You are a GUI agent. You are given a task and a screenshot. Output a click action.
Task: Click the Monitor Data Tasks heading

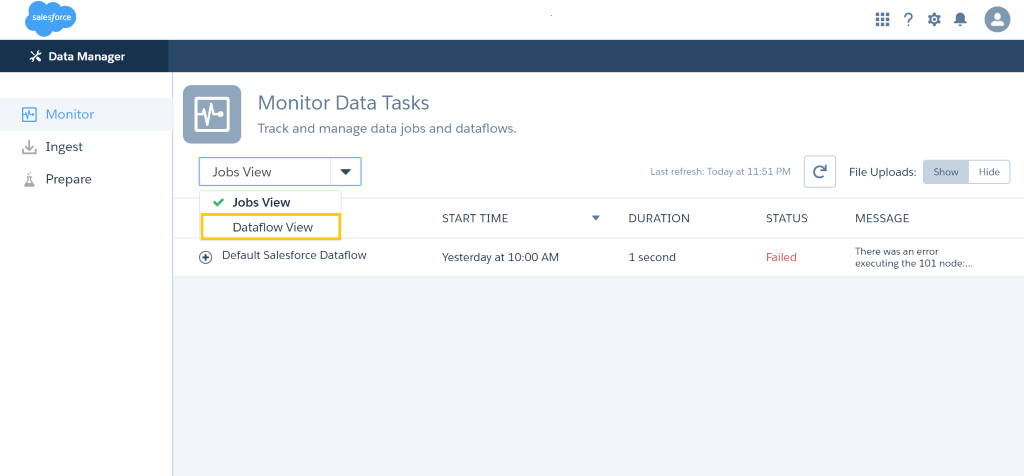(x=344, y=103)
